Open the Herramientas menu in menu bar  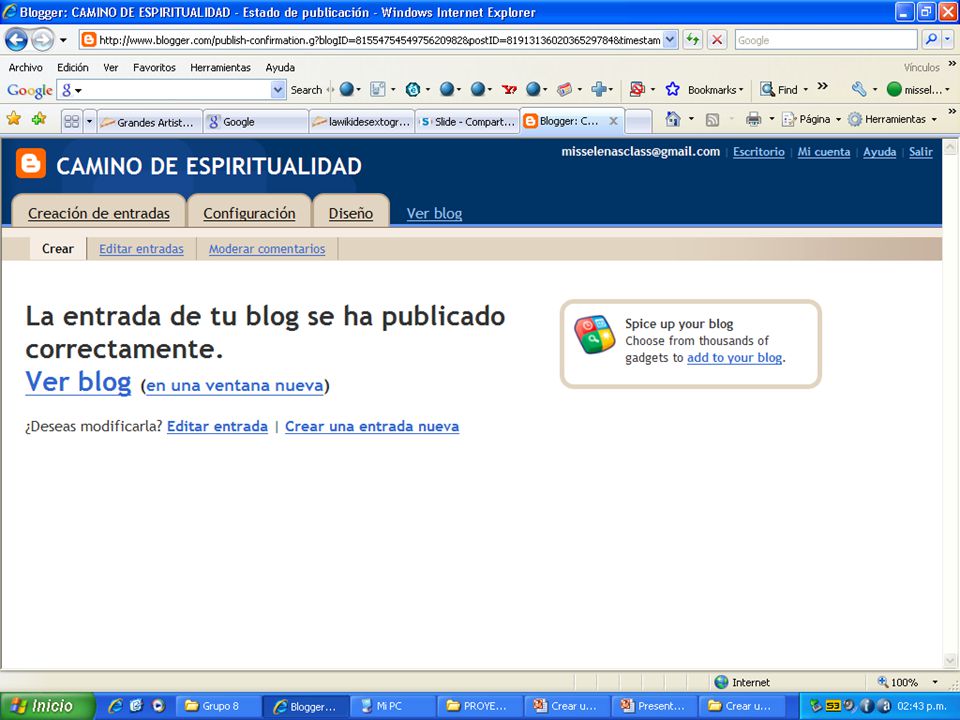click(220, 67)
